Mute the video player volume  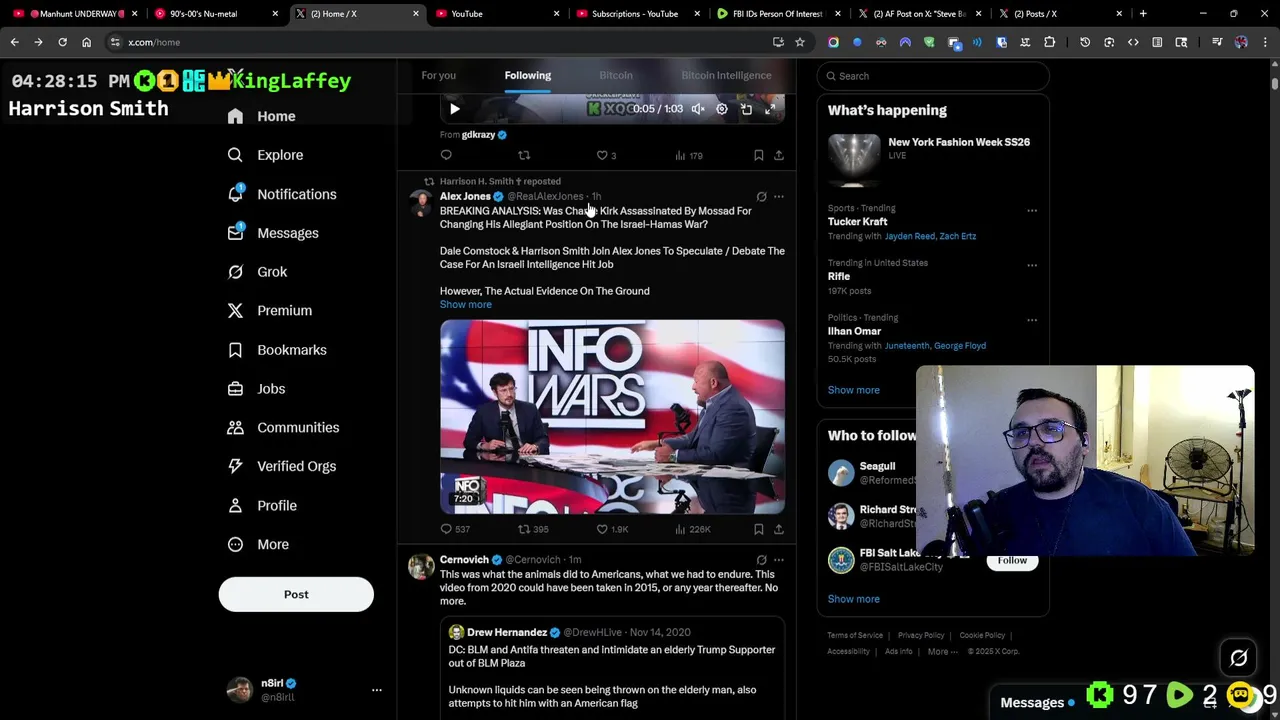point(698,109)
